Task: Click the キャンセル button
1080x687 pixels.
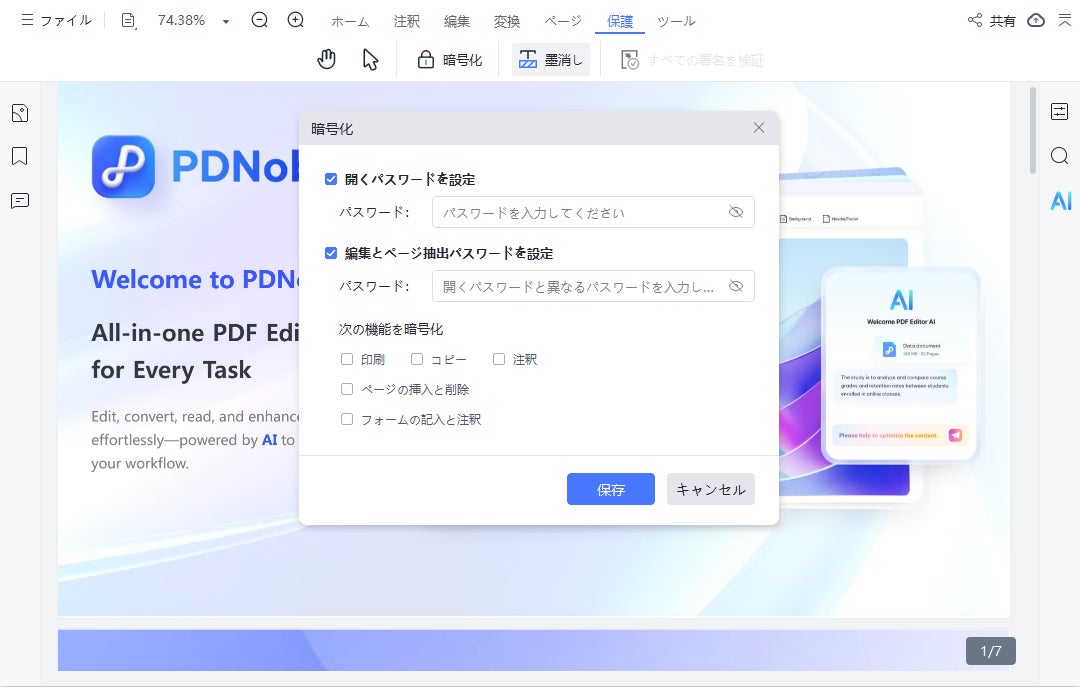Action: click(x=711, y=489)
